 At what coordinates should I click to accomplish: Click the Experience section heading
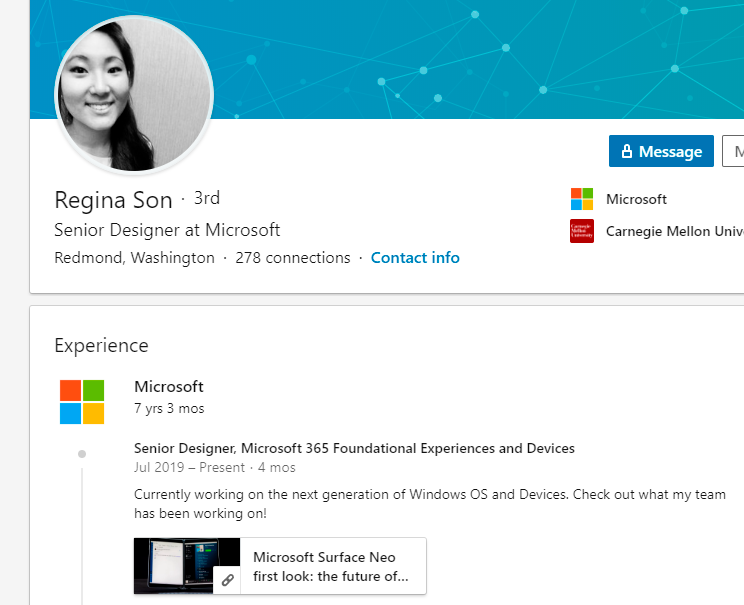pyautogui.click(x=102, y=345)
